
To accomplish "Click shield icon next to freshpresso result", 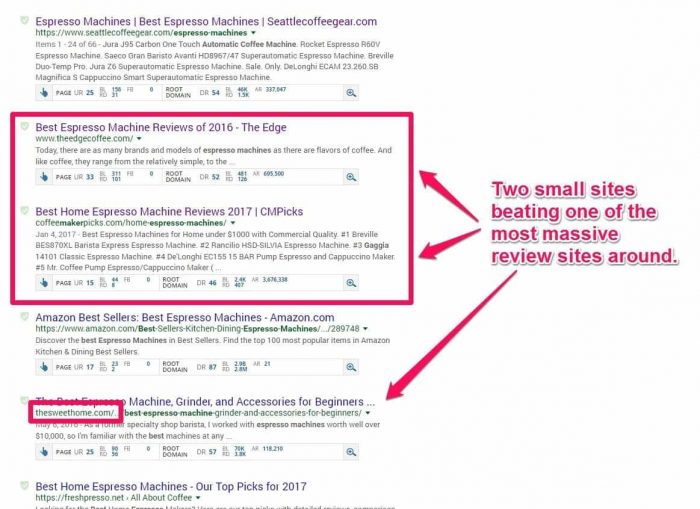I will pyautogui.click(x=25, y=485).
